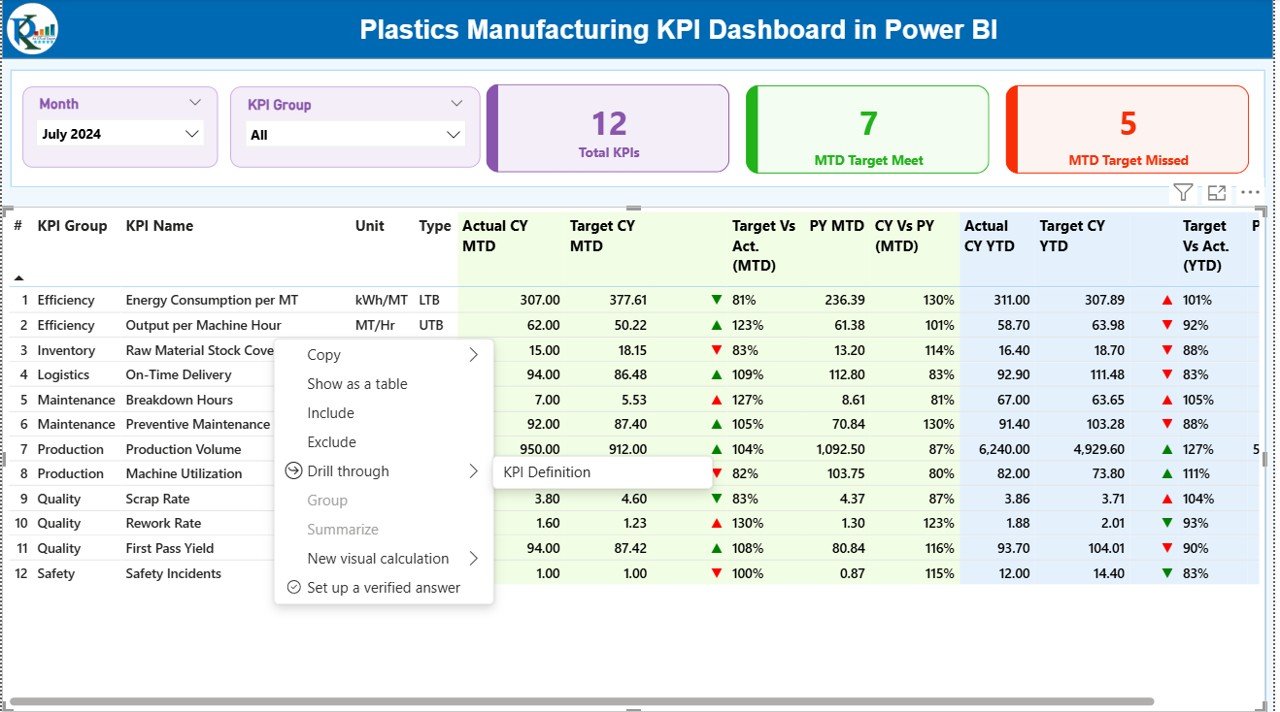
Task: Select Exclude from the context menu
Action: (x=331, y=442)
